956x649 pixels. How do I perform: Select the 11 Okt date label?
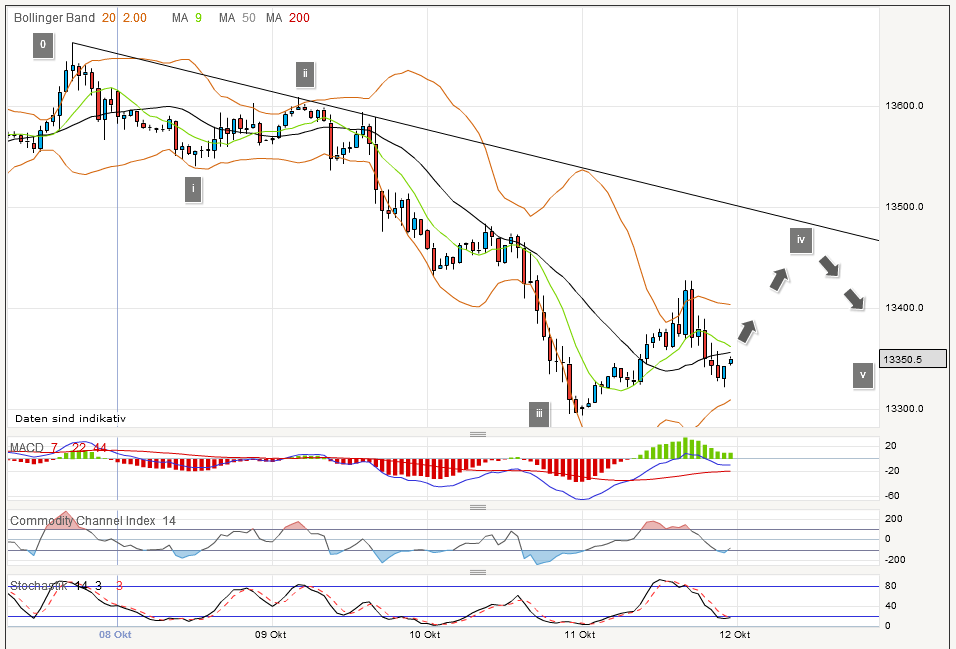(x=580, y=634)
